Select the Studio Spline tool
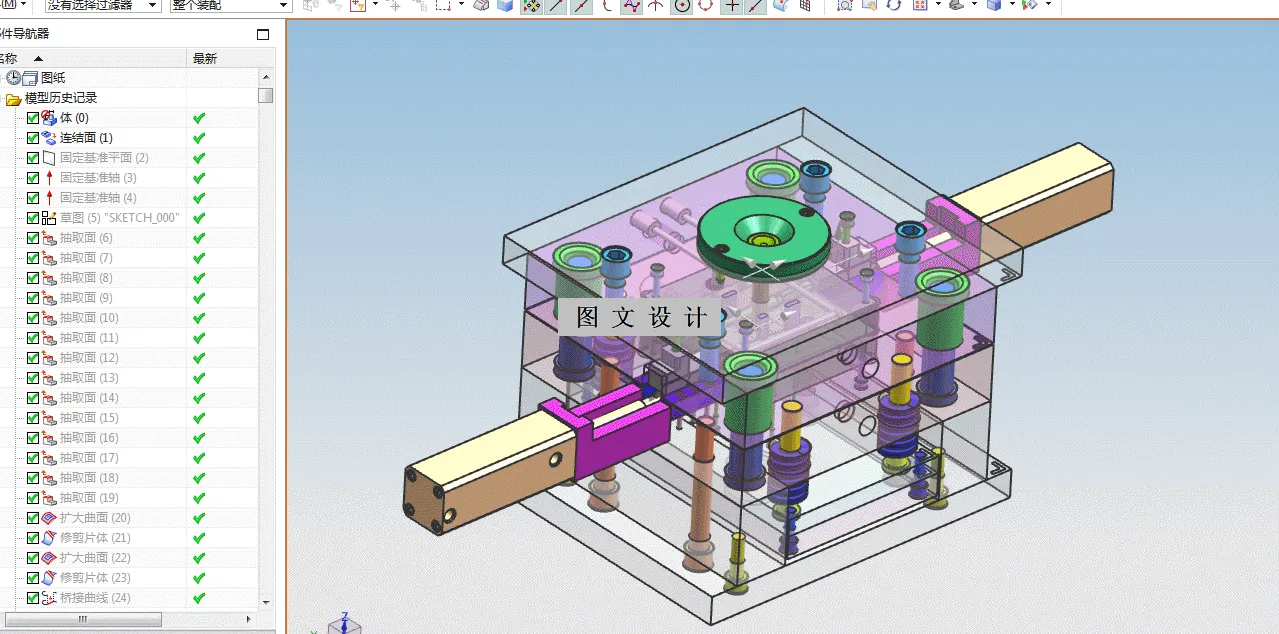 [x=632, y=6]
